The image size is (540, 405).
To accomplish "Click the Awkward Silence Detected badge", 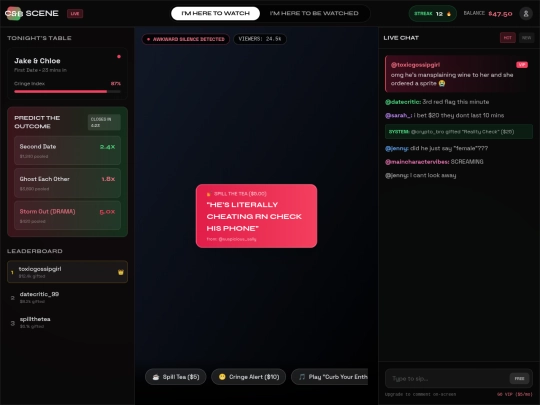I will 186,39.
